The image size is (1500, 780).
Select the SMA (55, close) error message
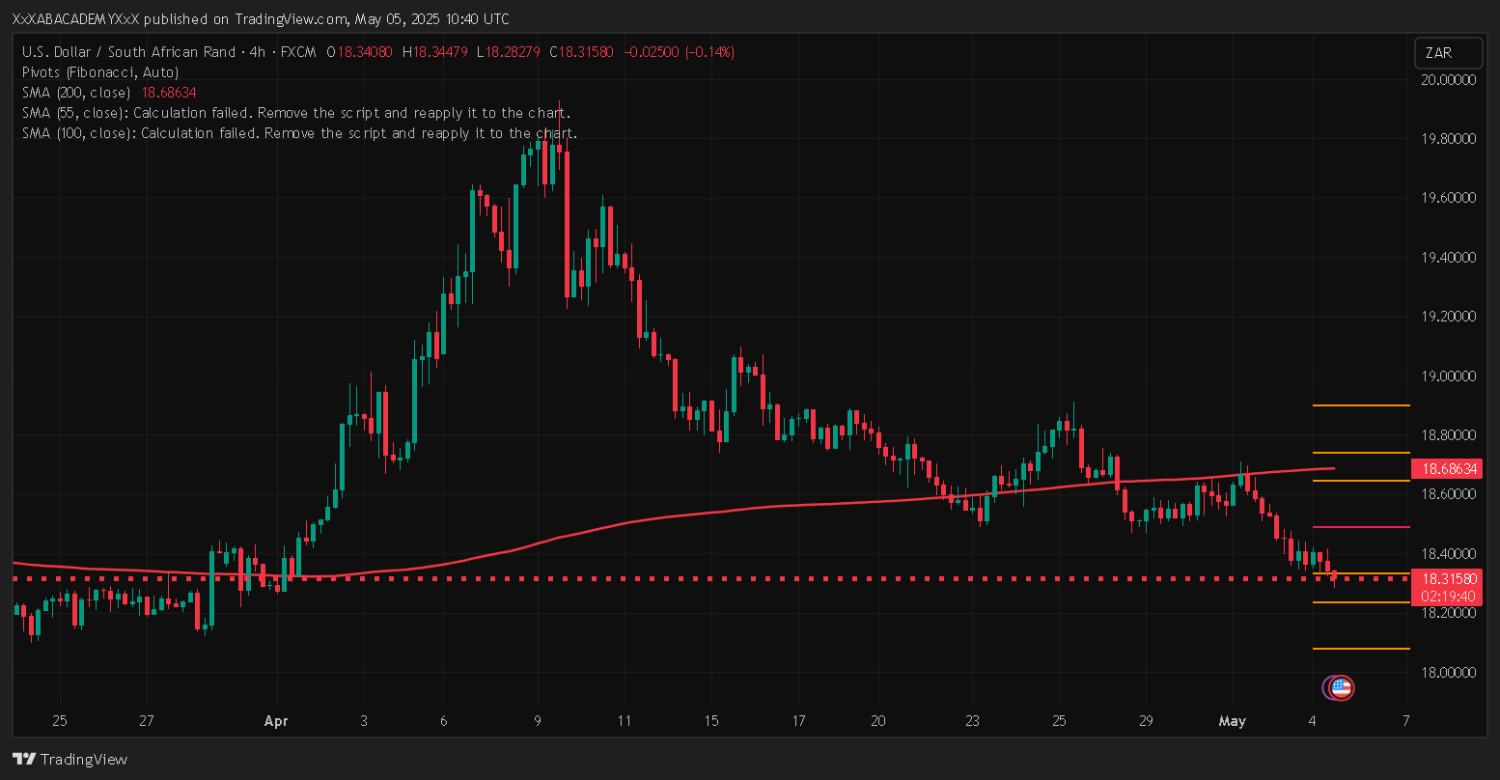click(x=296, y=113)
